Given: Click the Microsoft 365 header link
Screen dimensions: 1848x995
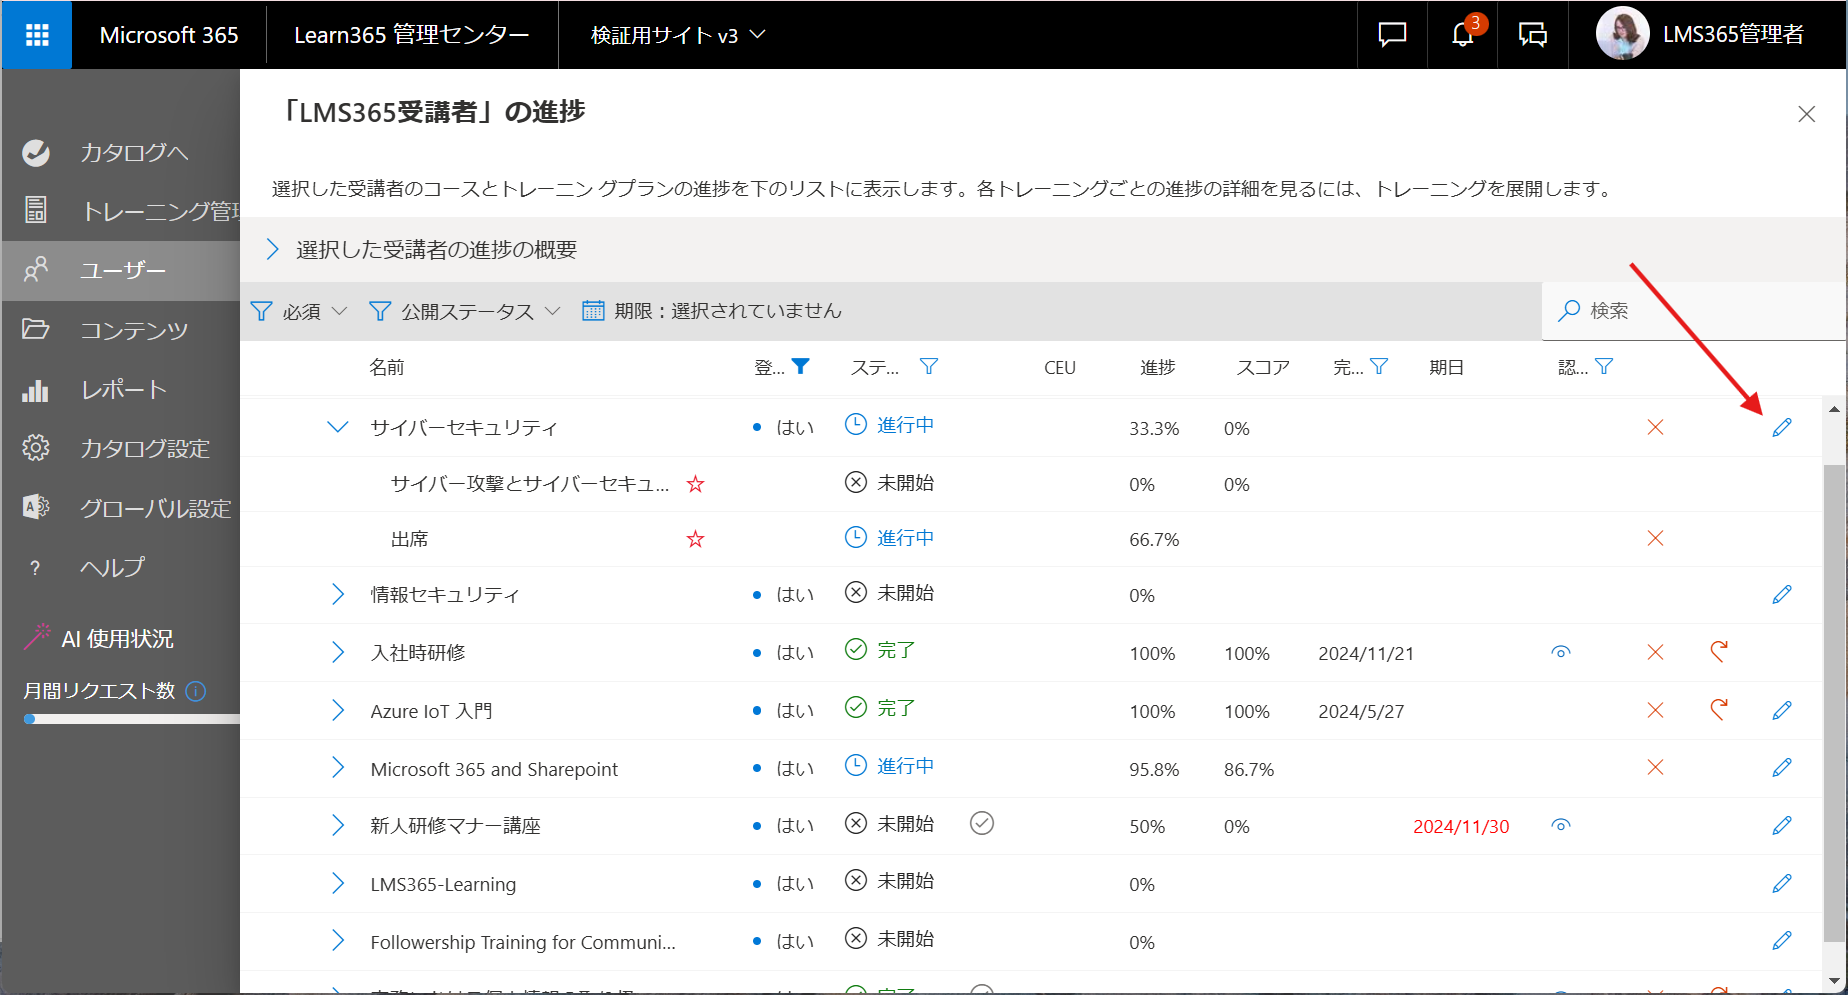Looking at the screenshot, I should tap(169, 35).
